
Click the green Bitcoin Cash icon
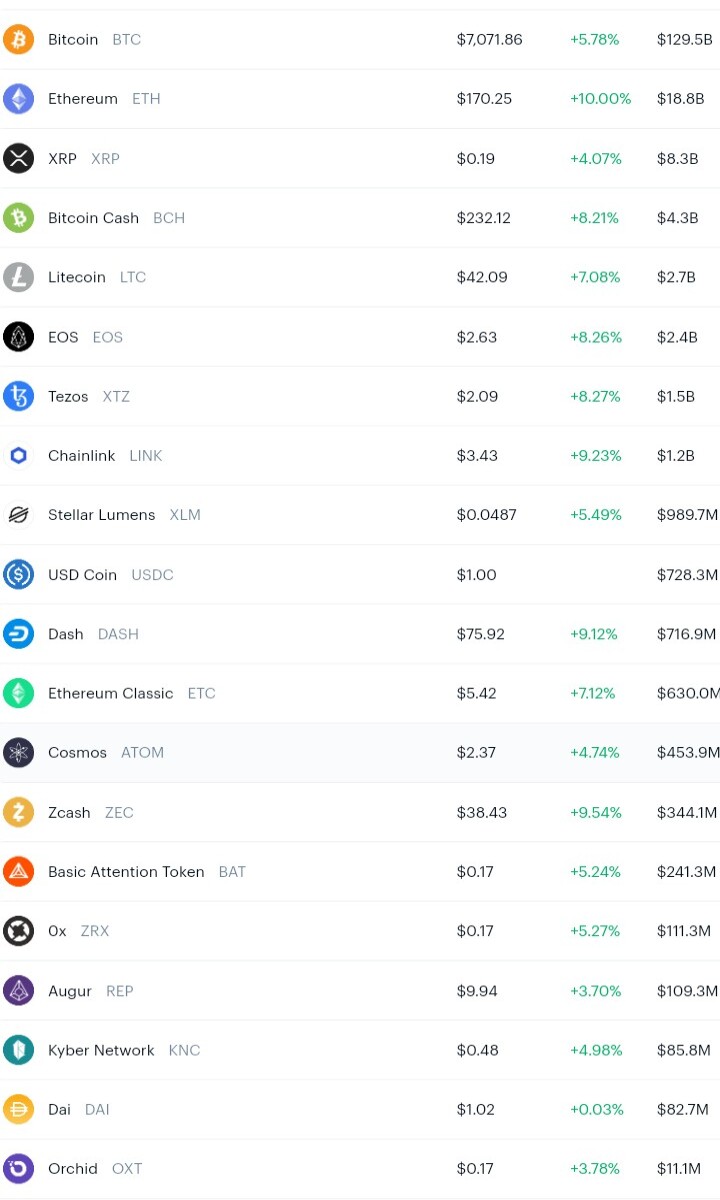tap(18, 218)
